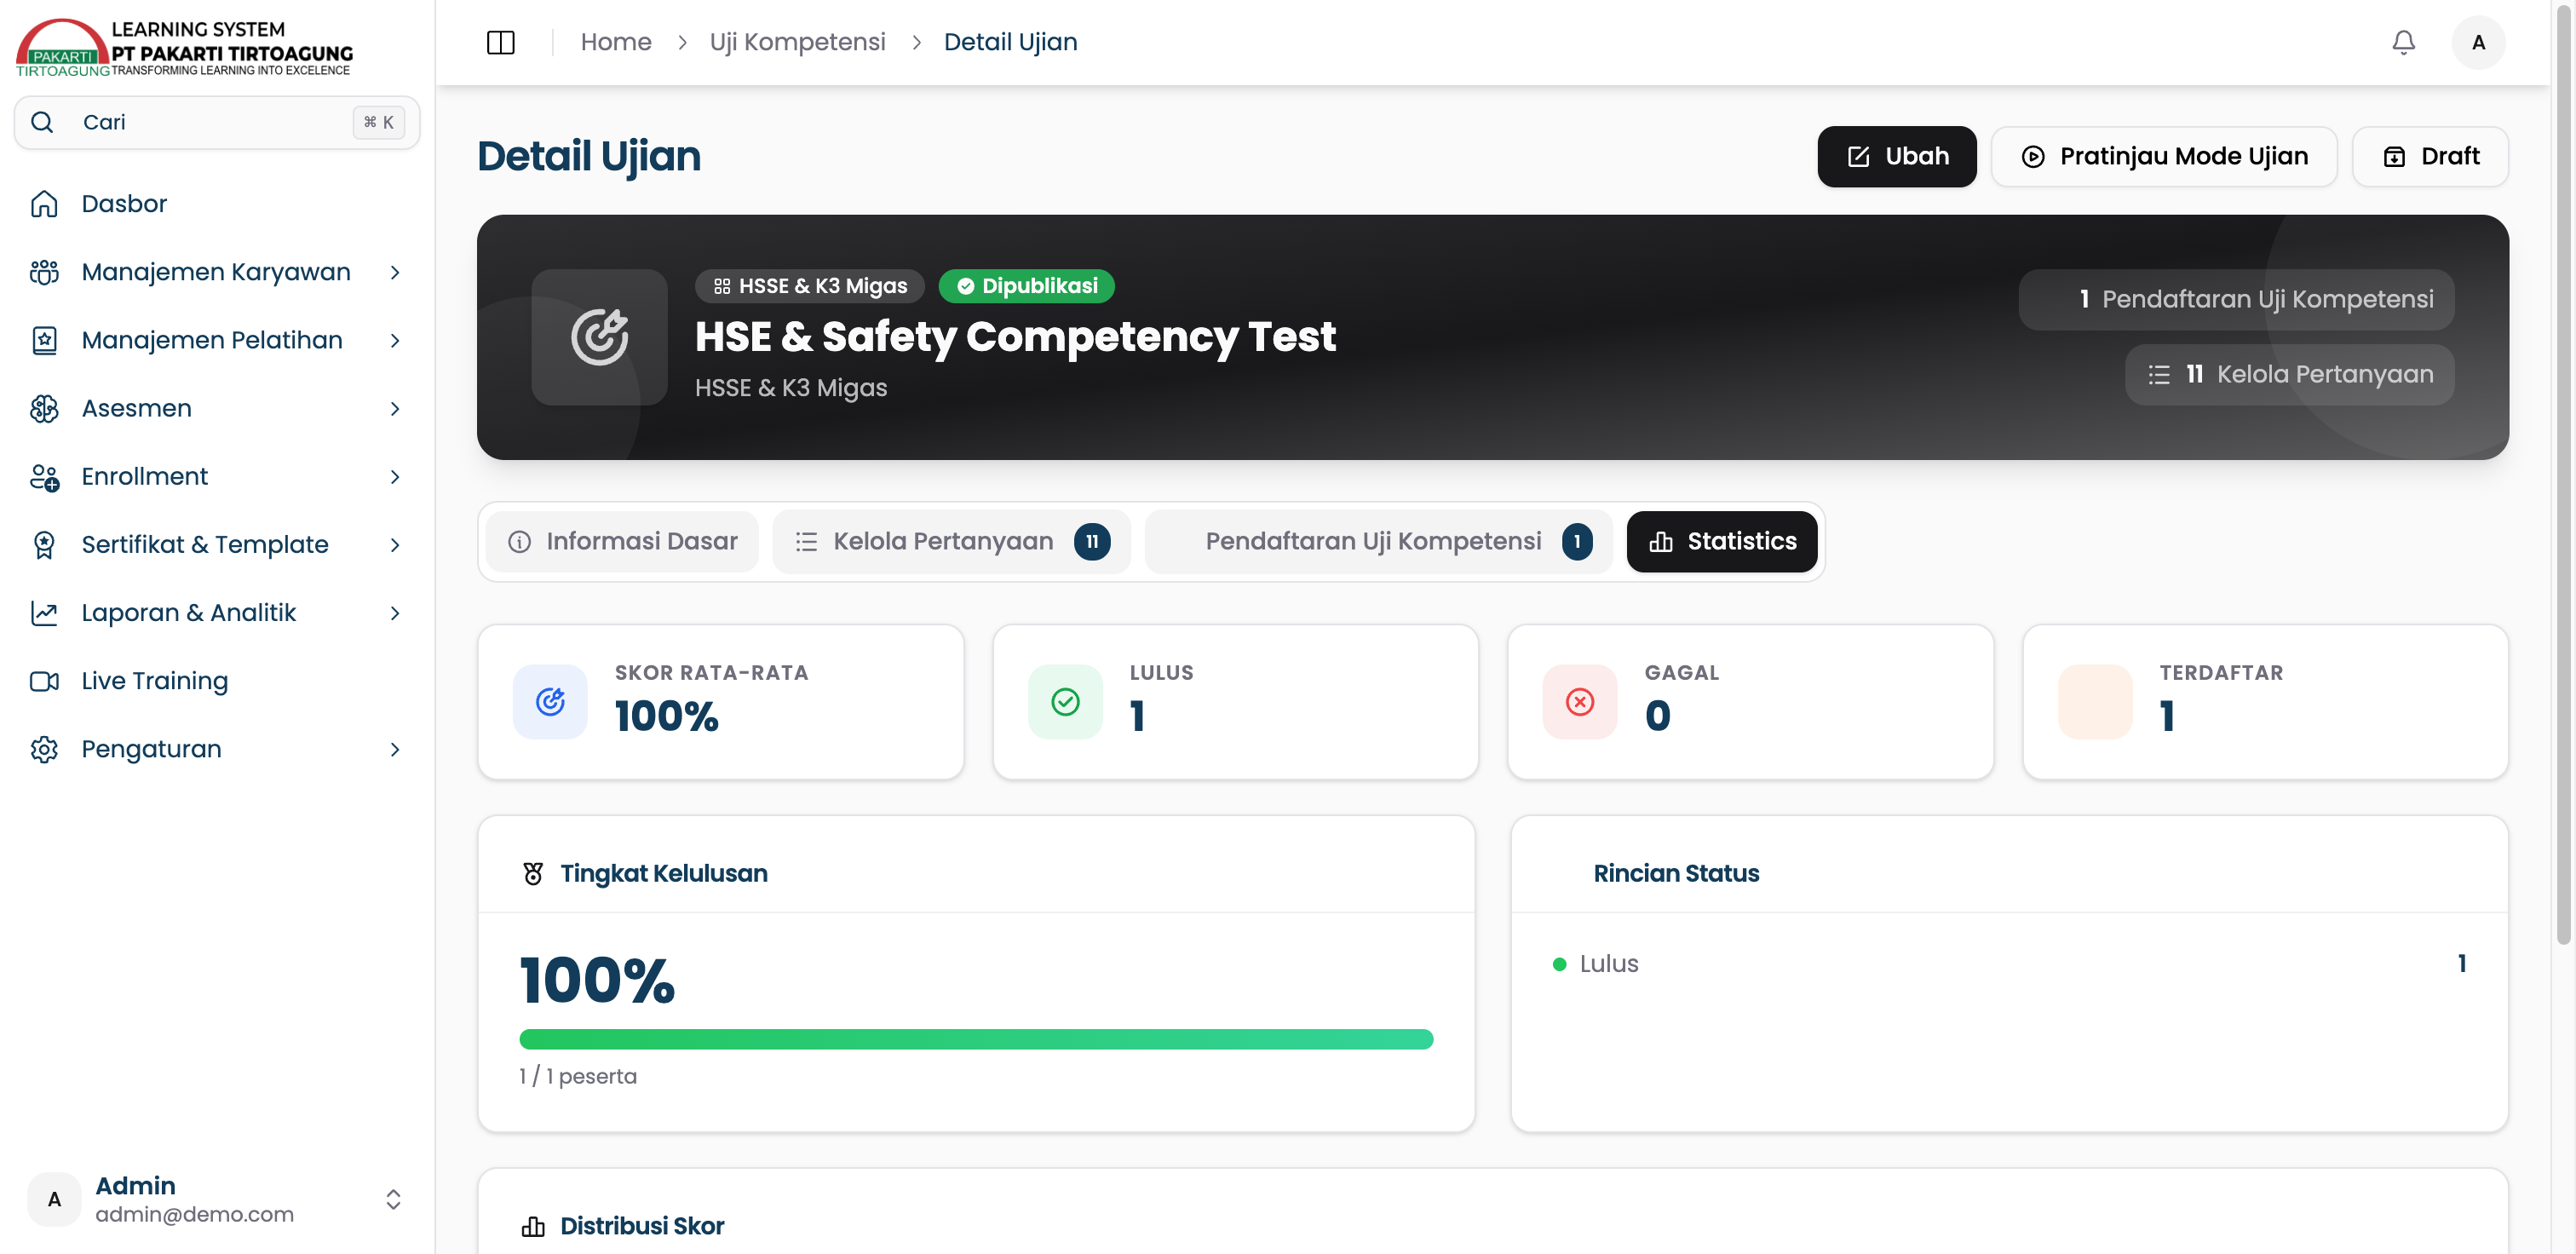Click the 'HSE & Safety Competency Test' title
Image resolution: width=2576 pixels, height=1254 pixels.
[x=1015, y=336]
